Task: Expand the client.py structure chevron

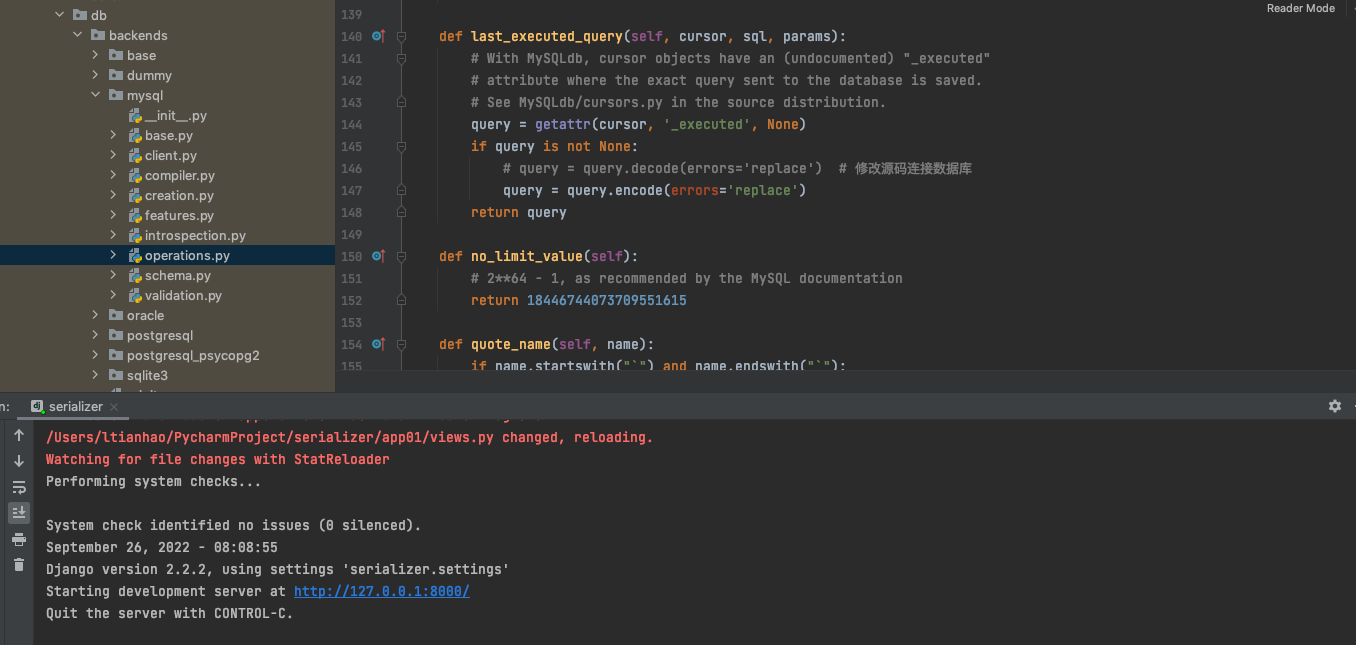Action: pos(113,155)
